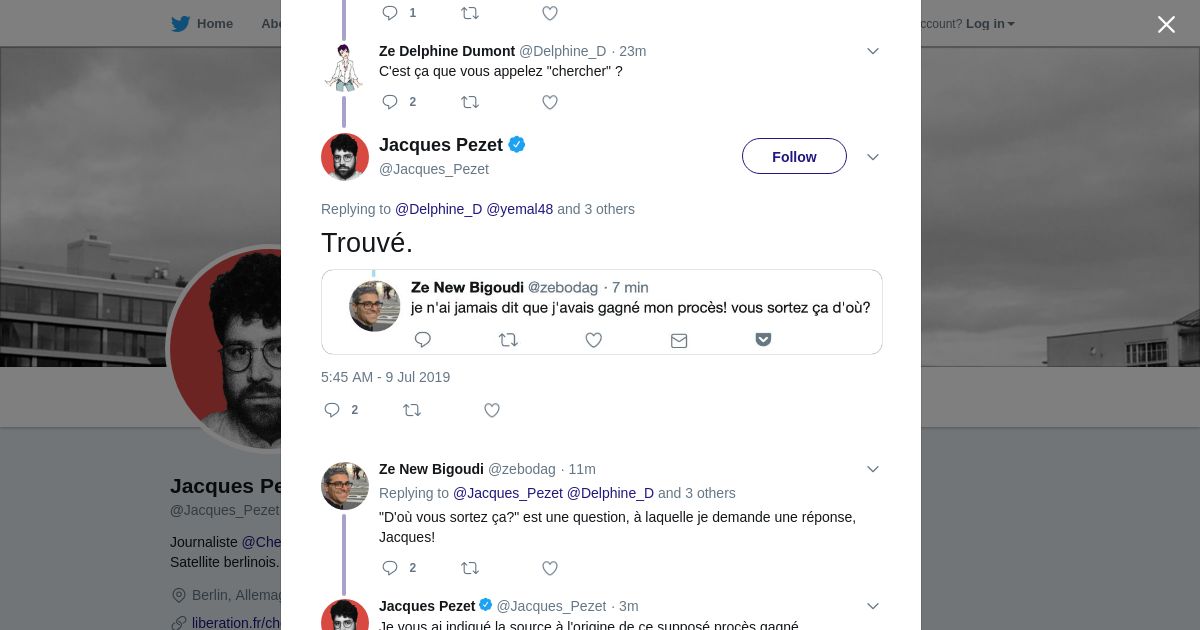Open more options for Jacques Pezet's main tweet
This screenshot has width=1200, height=630.
pos(873,157)
